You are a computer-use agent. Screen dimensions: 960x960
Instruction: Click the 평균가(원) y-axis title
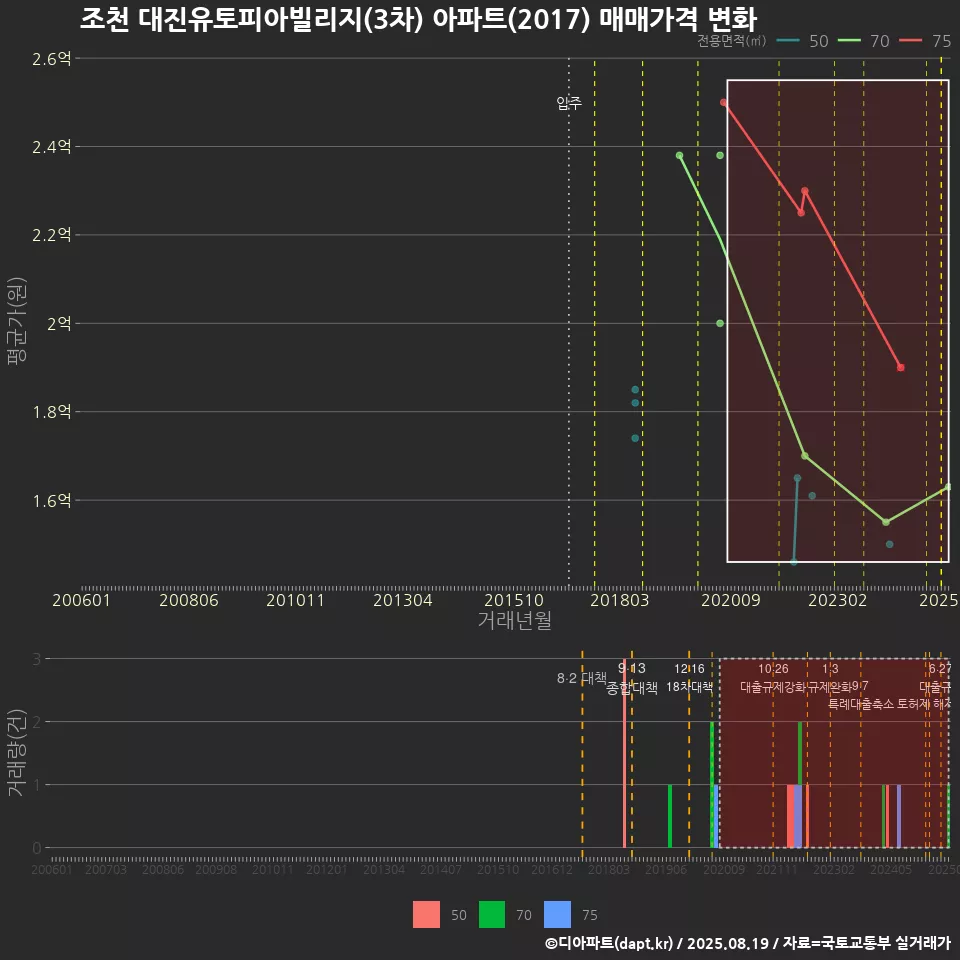click(17, 321)
